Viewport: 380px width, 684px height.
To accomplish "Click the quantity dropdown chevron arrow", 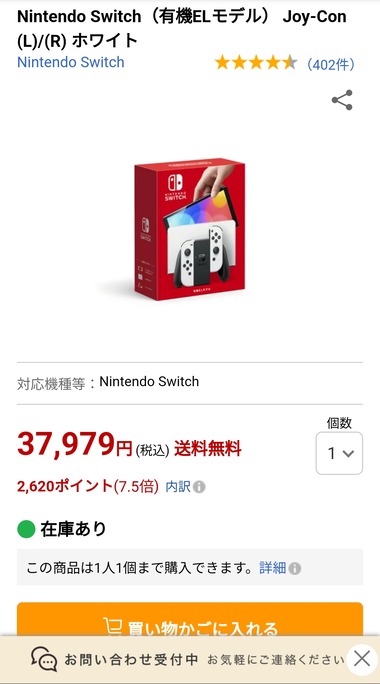I will pos(348,454).
